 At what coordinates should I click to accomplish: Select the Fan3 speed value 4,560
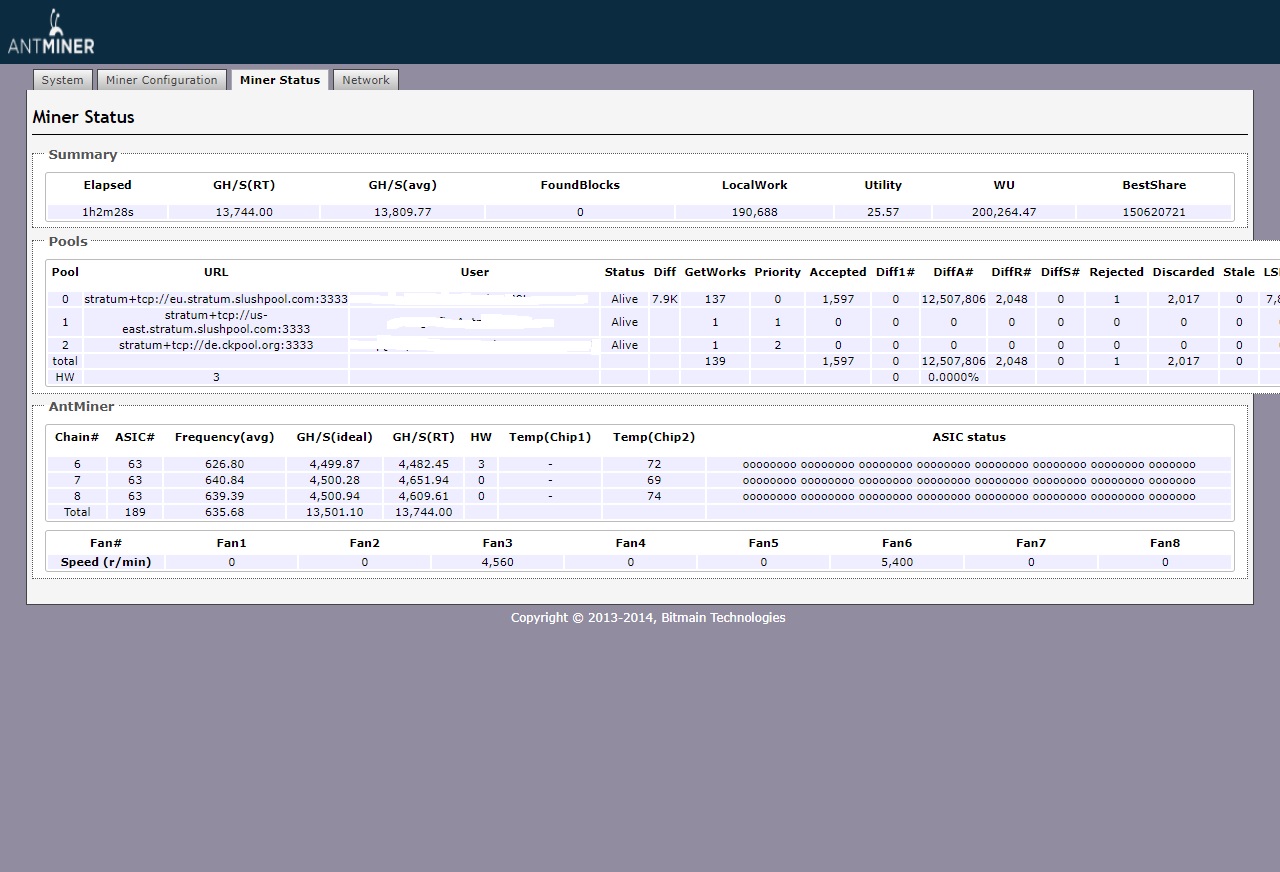pos(498,562)
